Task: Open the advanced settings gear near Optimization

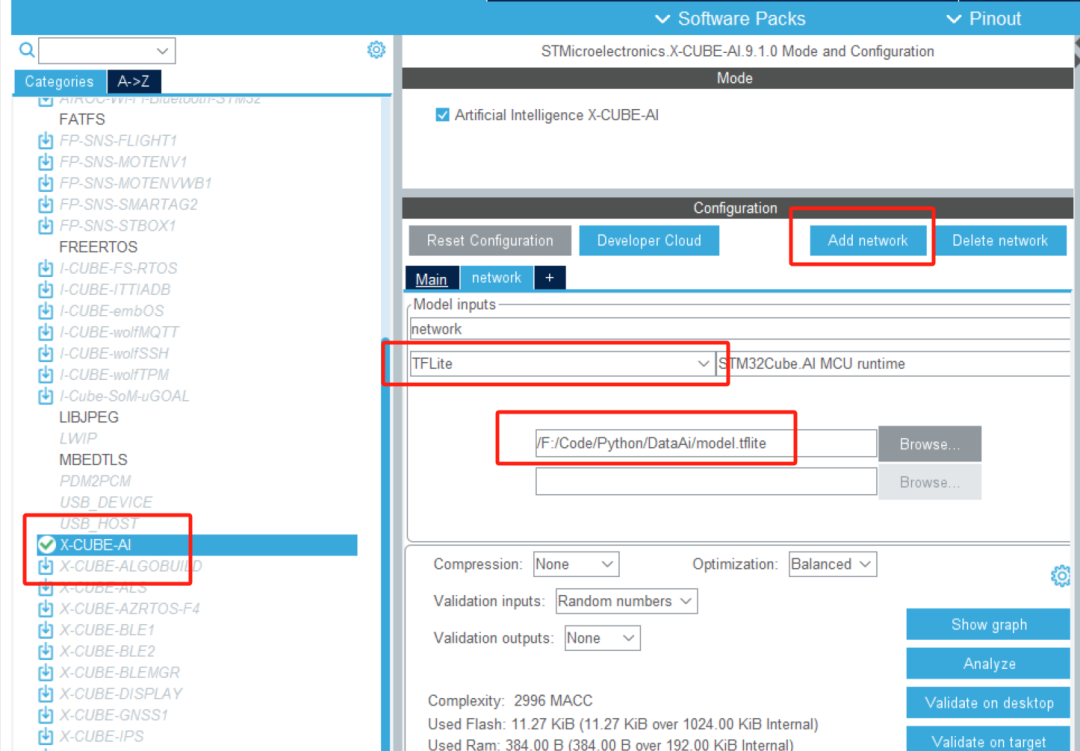Action: (1061, 576)
